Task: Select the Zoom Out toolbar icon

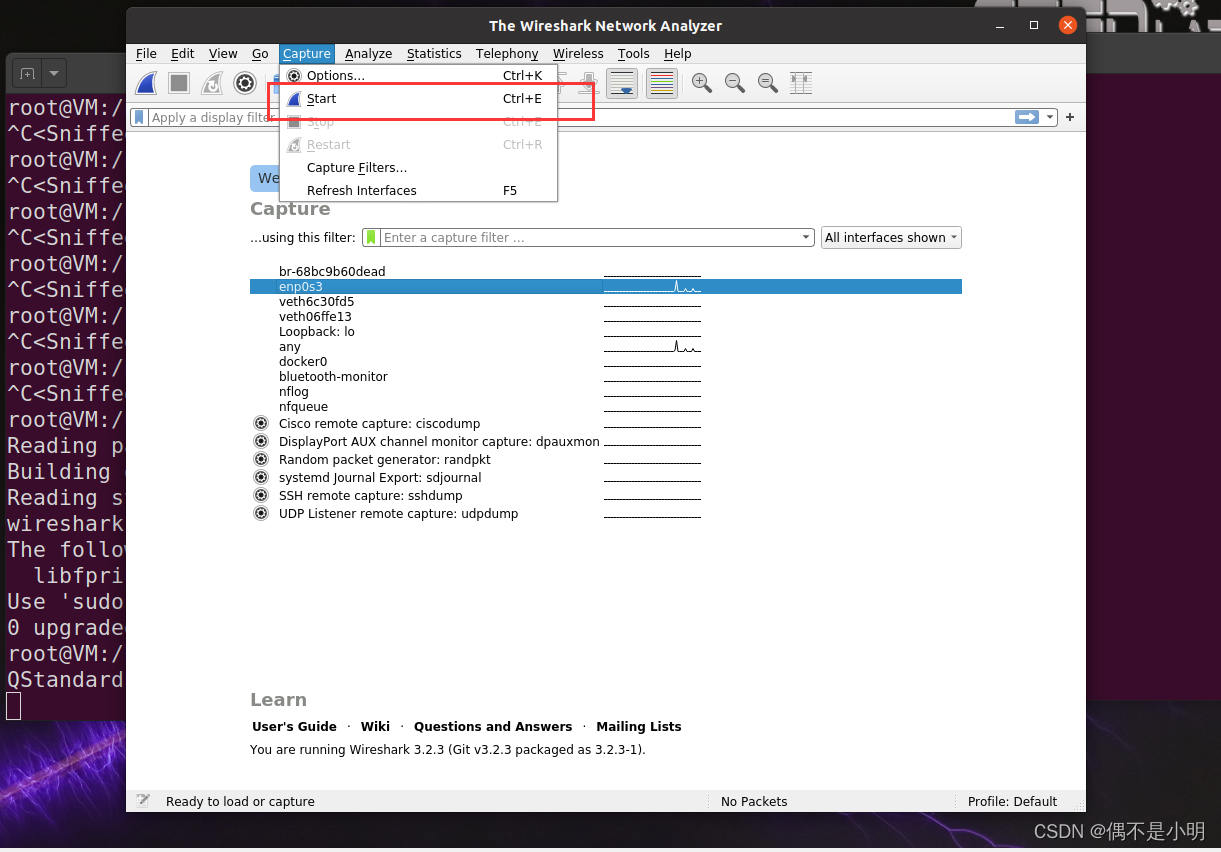Action: (x=734, y=83)
